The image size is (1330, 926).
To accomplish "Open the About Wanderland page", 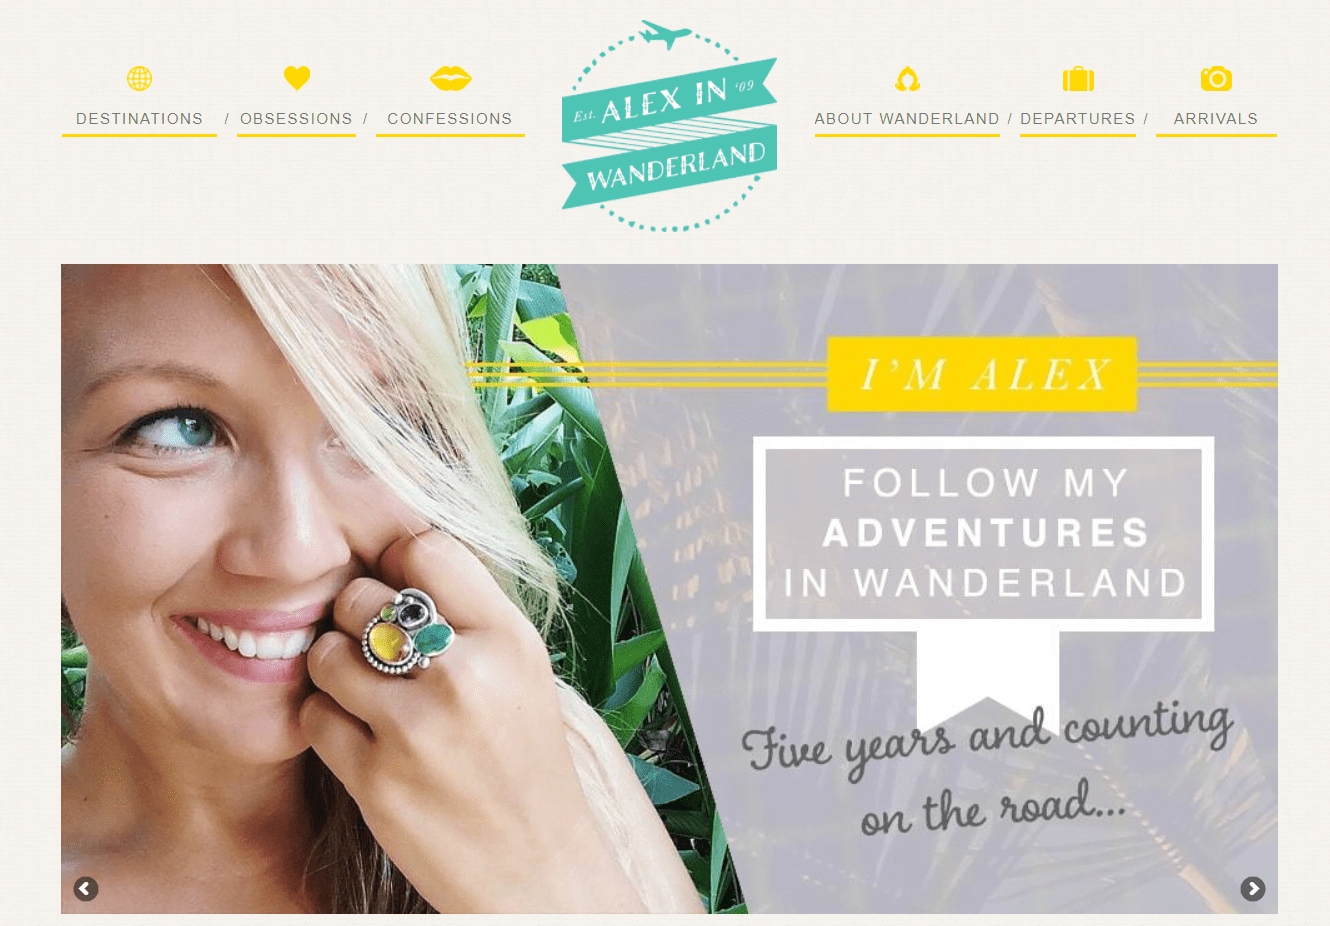I will click(x=907, y=119).
